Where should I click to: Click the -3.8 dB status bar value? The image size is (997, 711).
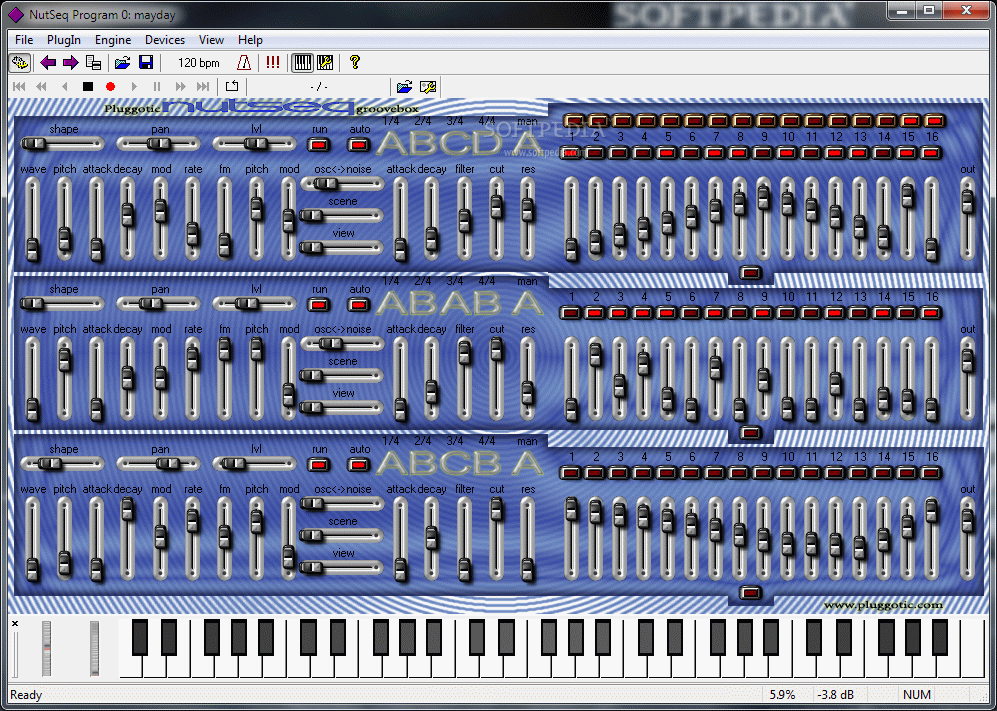tap(835, 694)
